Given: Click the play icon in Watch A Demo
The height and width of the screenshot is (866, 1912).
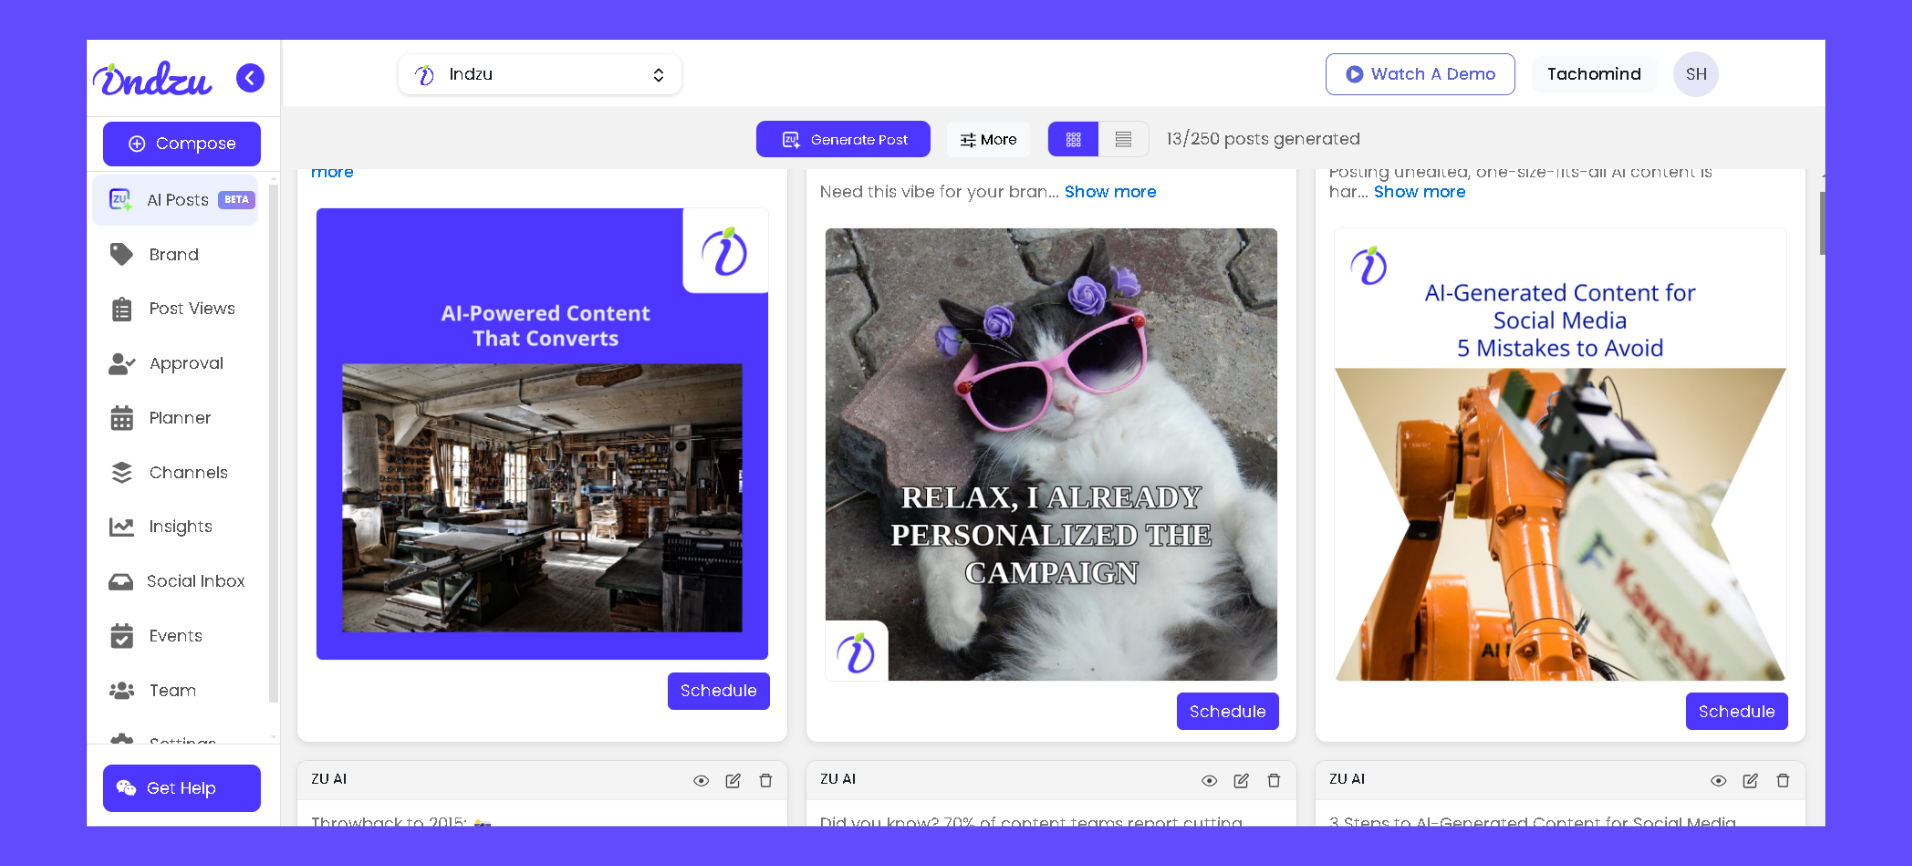Looking at the screenshot, I should tap(1354, 74).
